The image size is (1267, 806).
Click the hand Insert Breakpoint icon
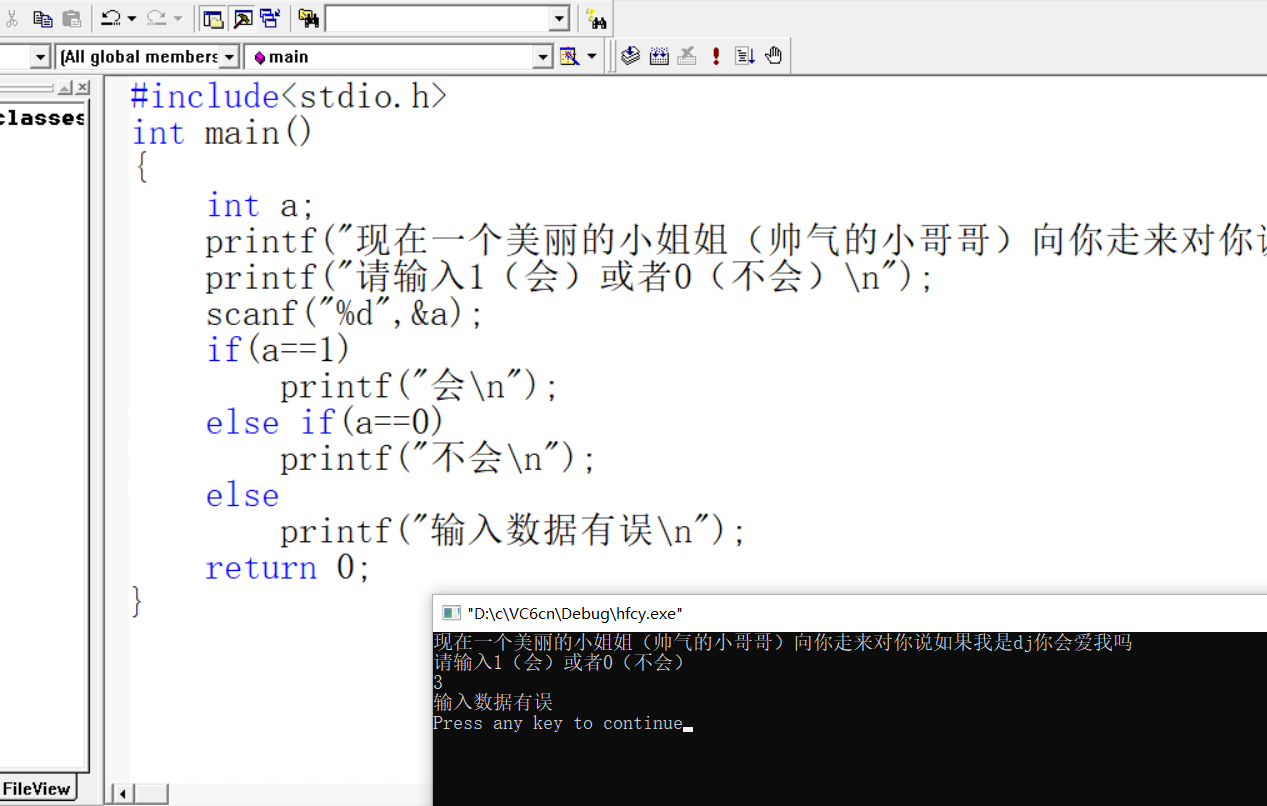click(x=774, y=56)
